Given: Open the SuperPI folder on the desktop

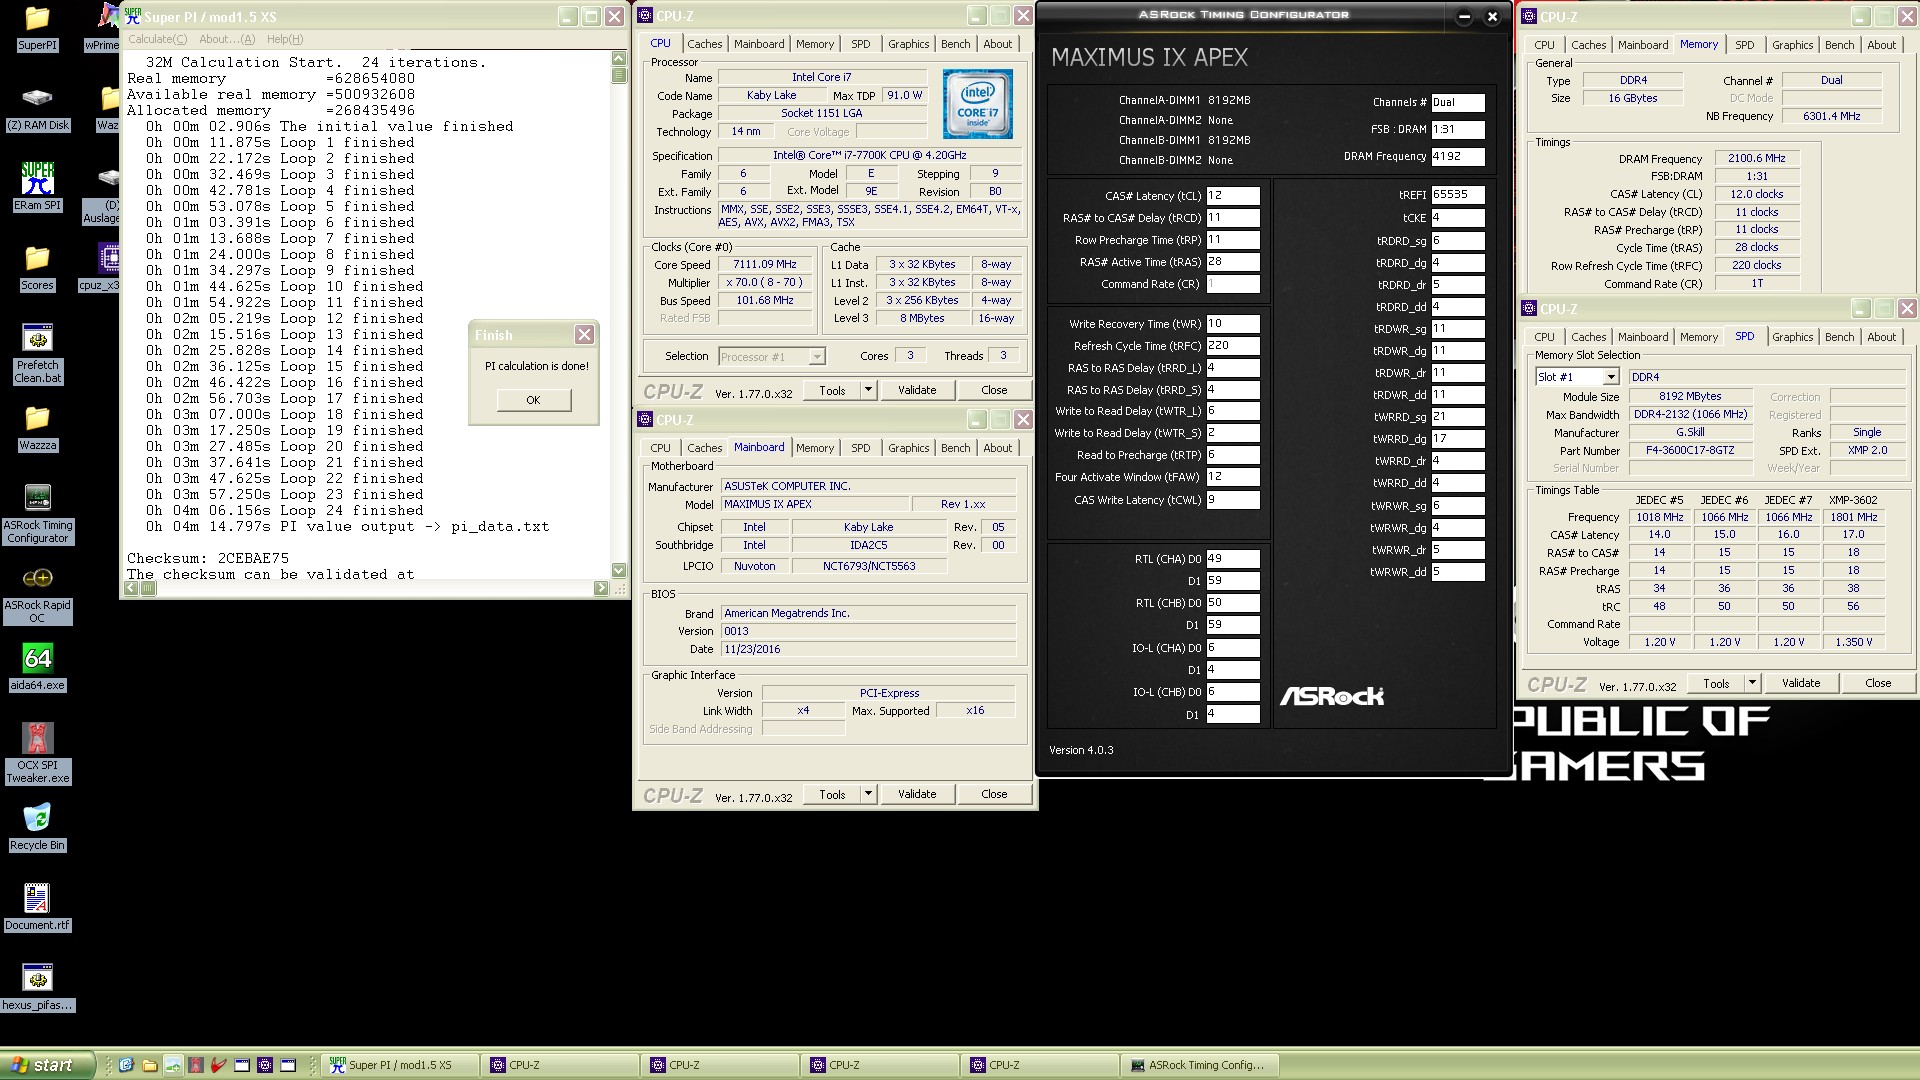Looking at the screenshot, I should click(37, 28).
